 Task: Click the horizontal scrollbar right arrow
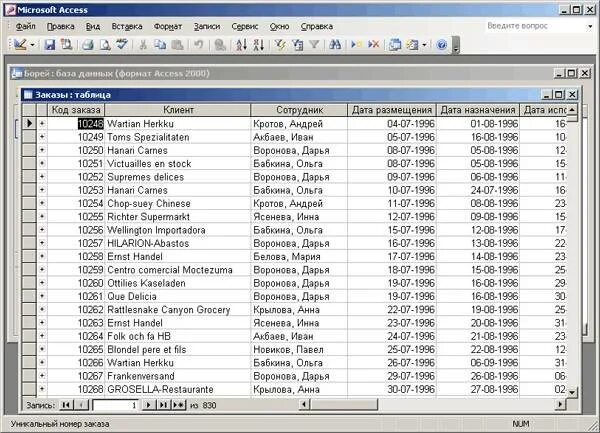[x=561, y=404]
